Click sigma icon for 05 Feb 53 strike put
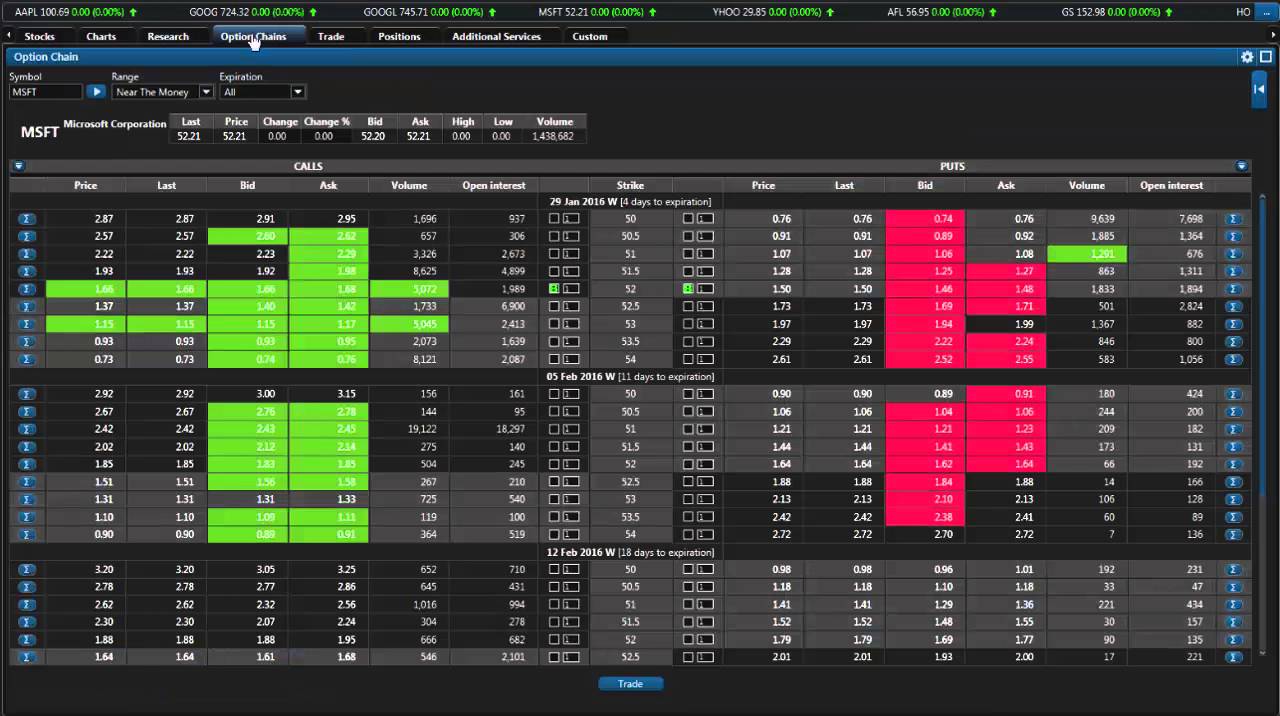This screenshot has width=1280, height=716. pos(1234,499)
